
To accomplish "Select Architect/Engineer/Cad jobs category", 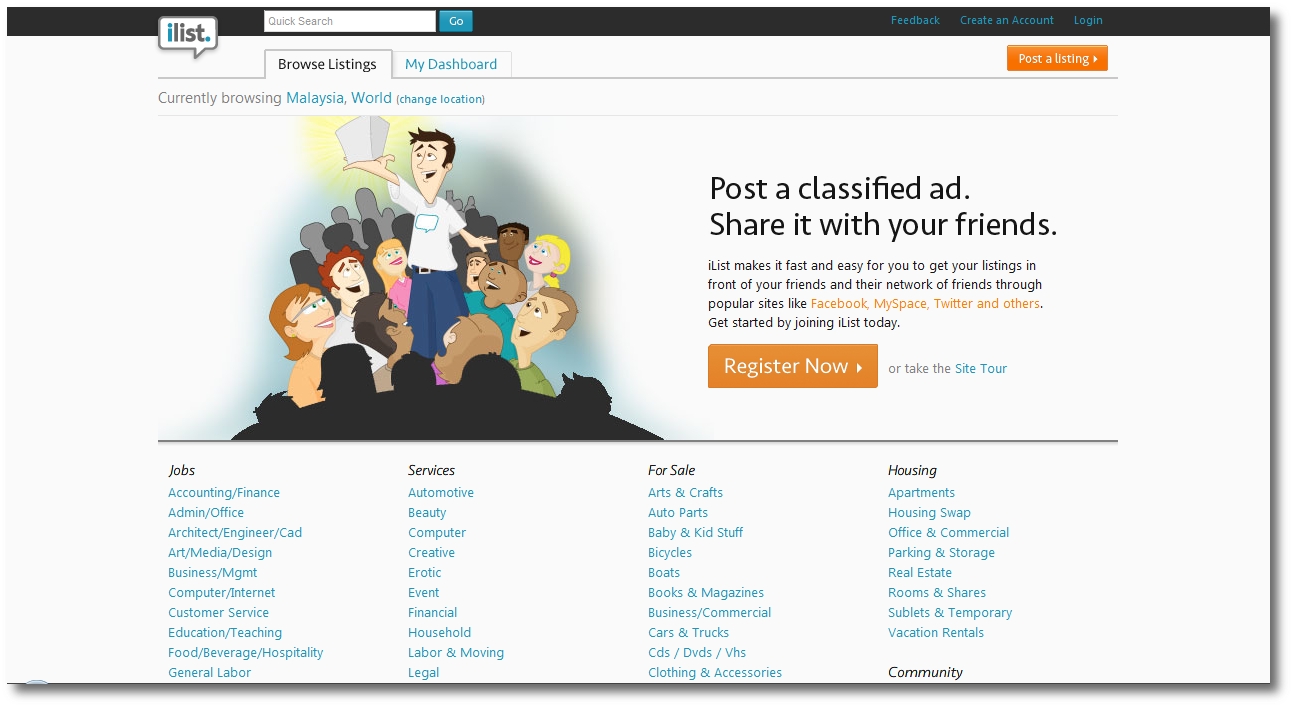I will [x=235, y=533].
